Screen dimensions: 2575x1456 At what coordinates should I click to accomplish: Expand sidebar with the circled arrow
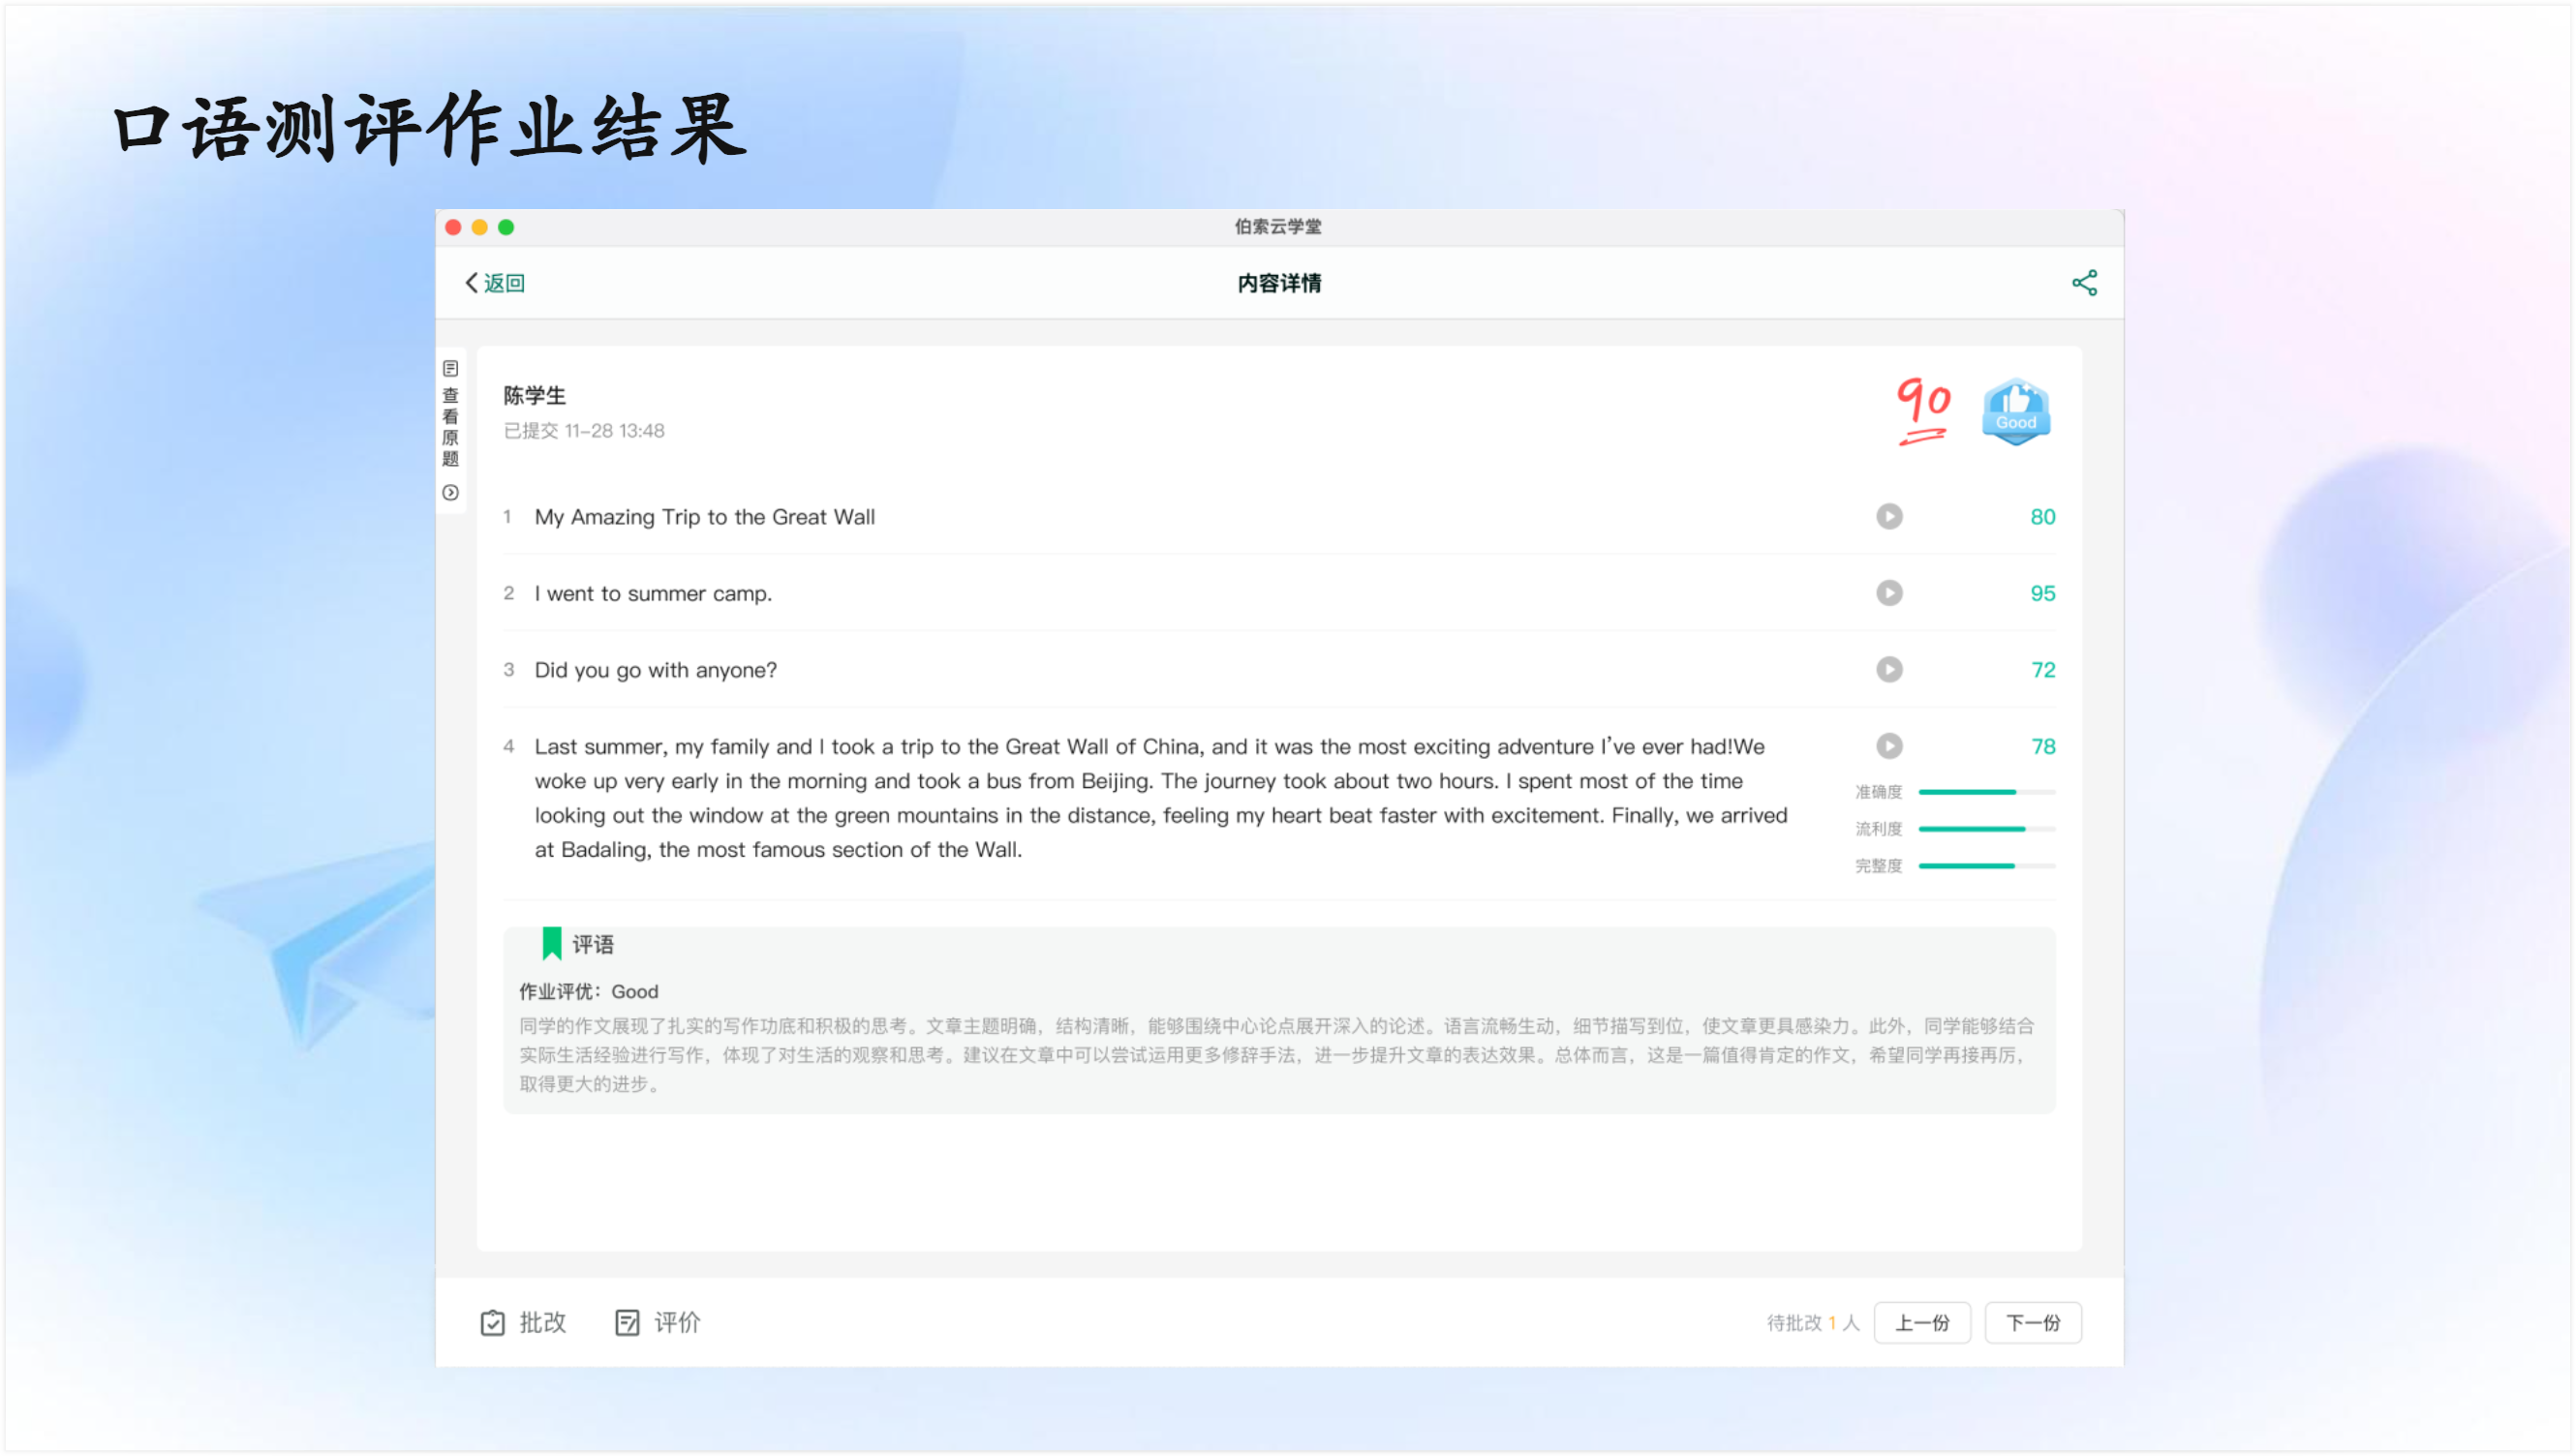coord(451,493)
